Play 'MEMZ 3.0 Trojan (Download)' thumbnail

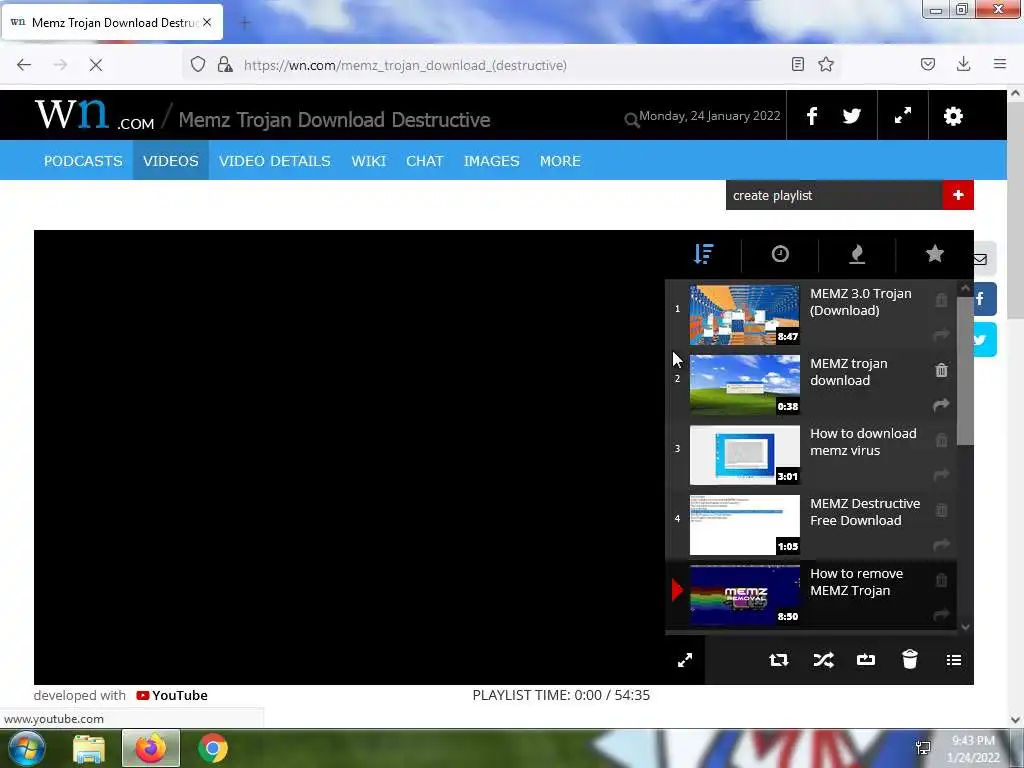click(x=744, y=315)
